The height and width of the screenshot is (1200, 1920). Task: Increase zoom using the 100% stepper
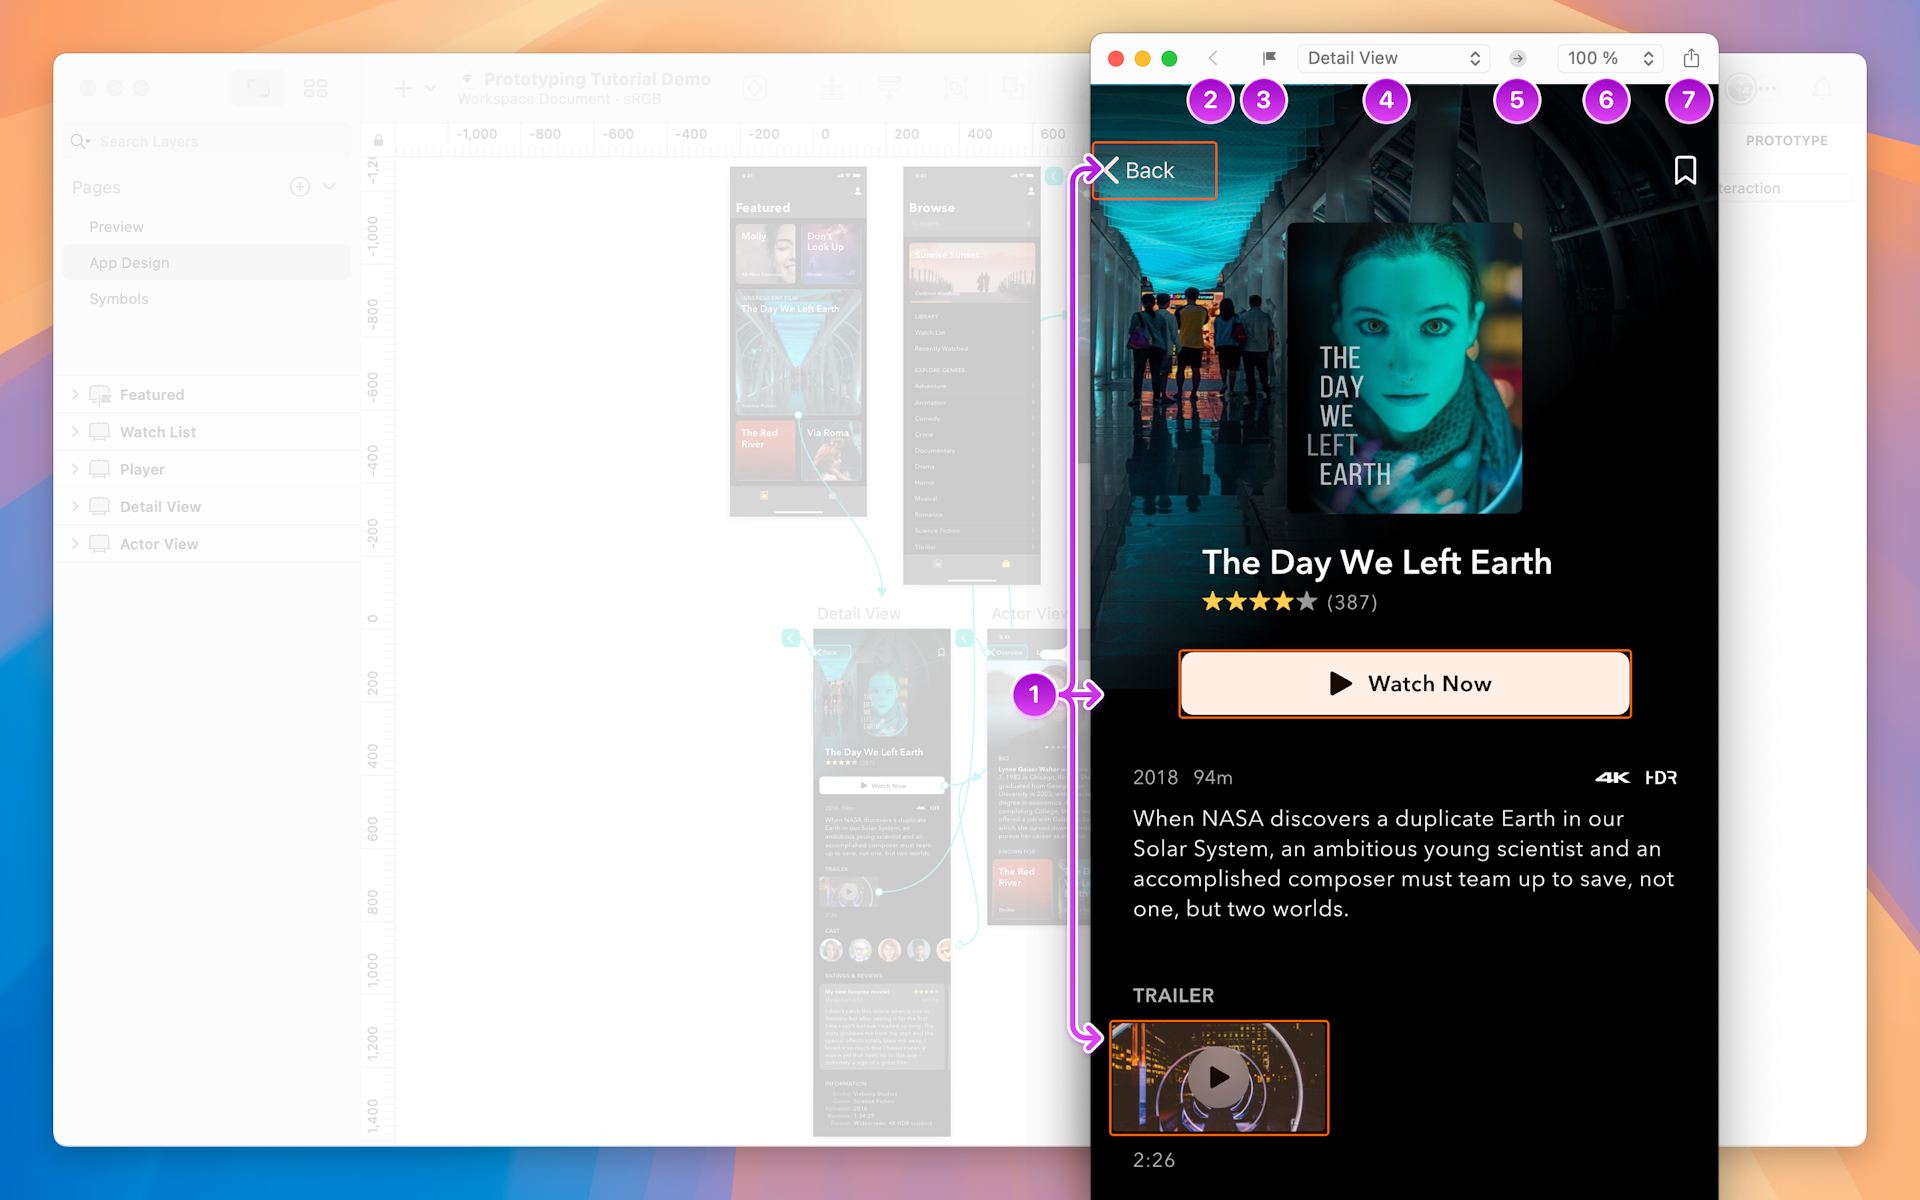coord(1648,52)
